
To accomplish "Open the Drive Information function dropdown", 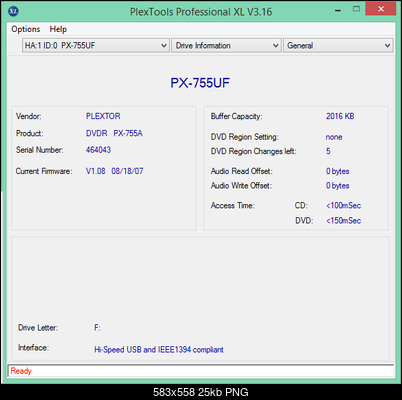I will 226,45.
